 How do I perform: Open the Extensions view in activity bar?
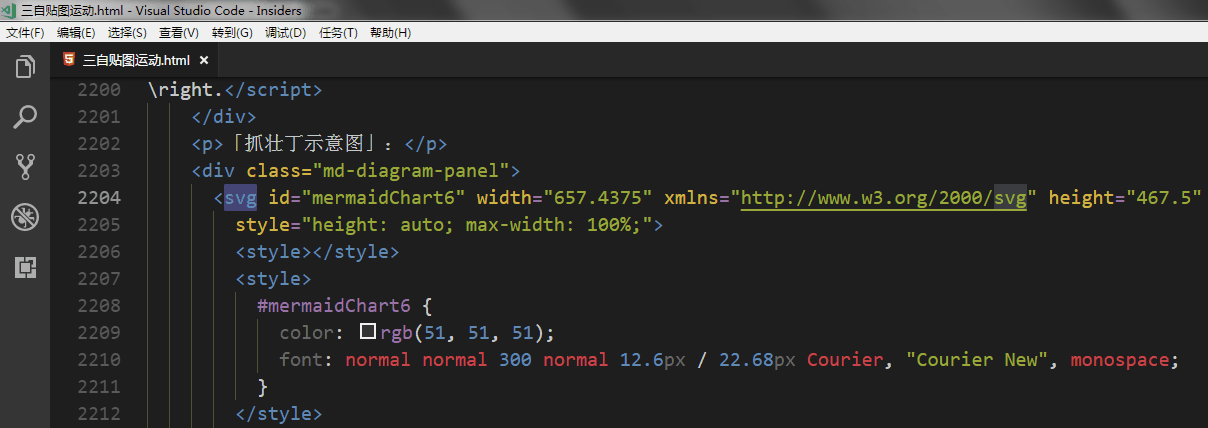coord(25,267)
